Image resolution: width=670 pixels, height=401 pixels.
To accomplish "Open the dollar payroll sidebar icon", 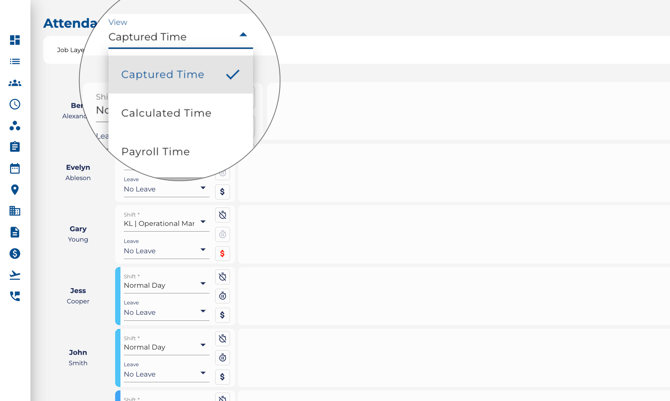I will [15, 254].
